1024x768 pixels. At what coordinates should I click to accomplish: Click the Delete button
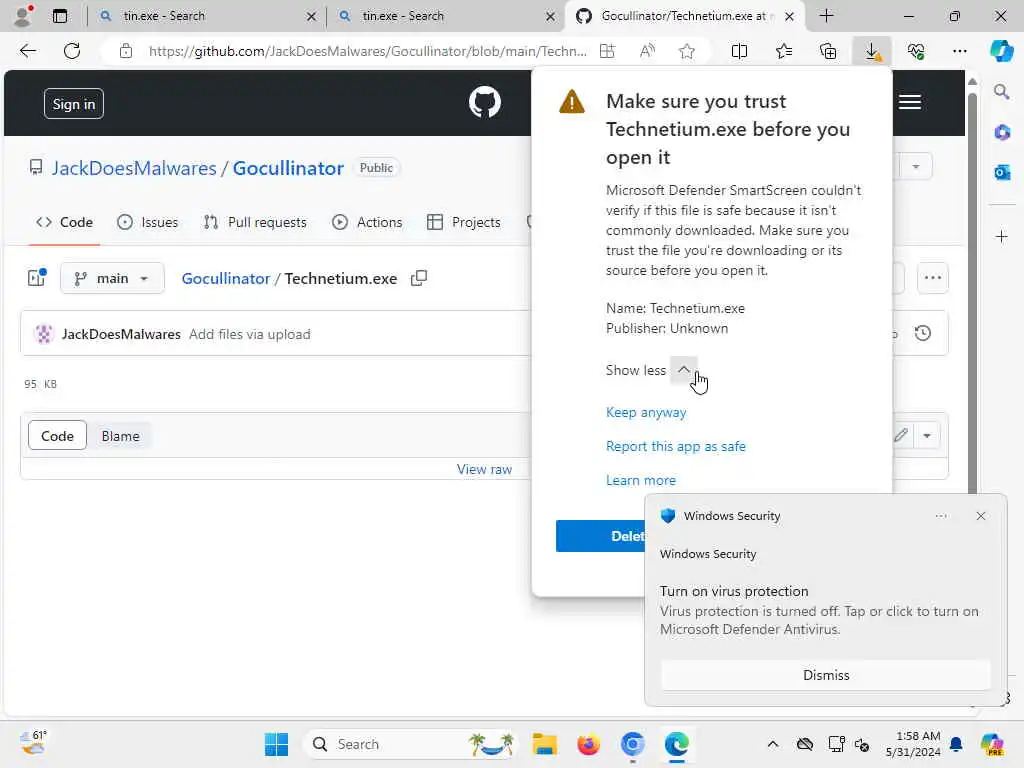[x=600, y=536]
